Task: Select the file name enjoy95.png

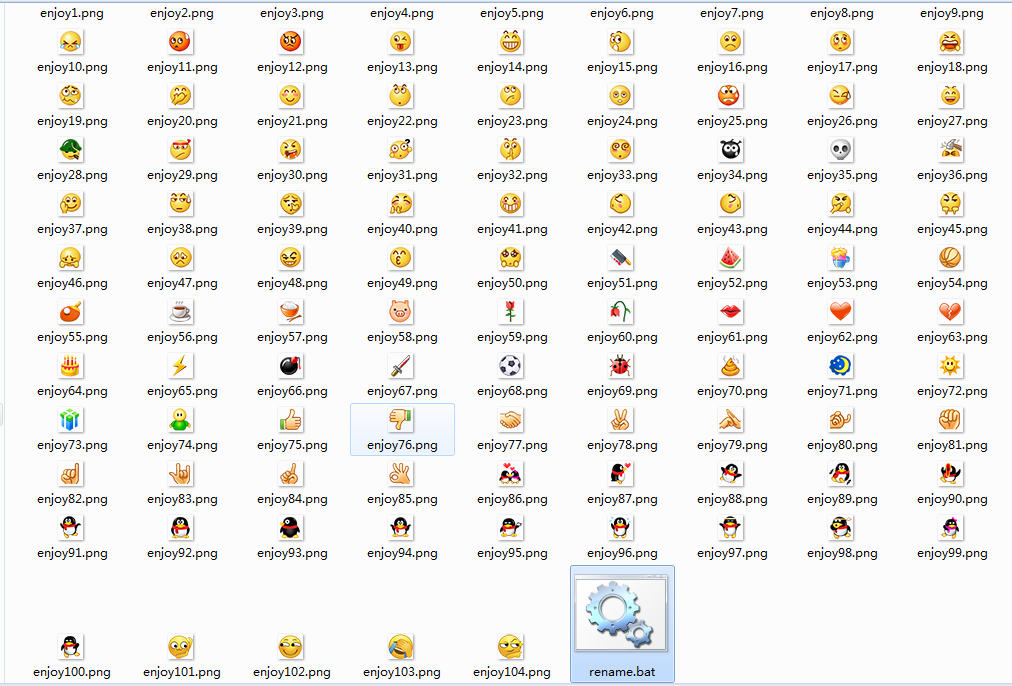Action: pos(512,553)
